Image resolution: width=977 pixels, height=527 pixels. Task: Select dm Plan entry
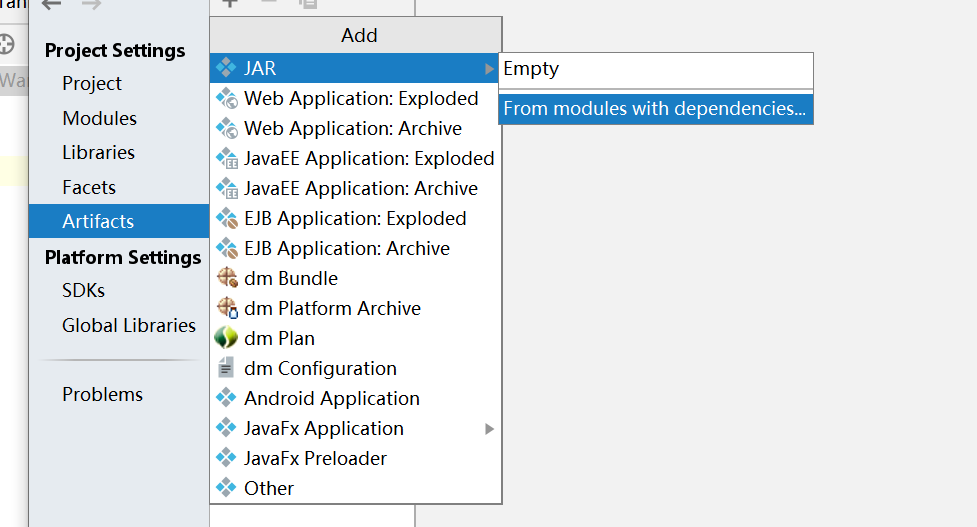(x=355, y=338)
